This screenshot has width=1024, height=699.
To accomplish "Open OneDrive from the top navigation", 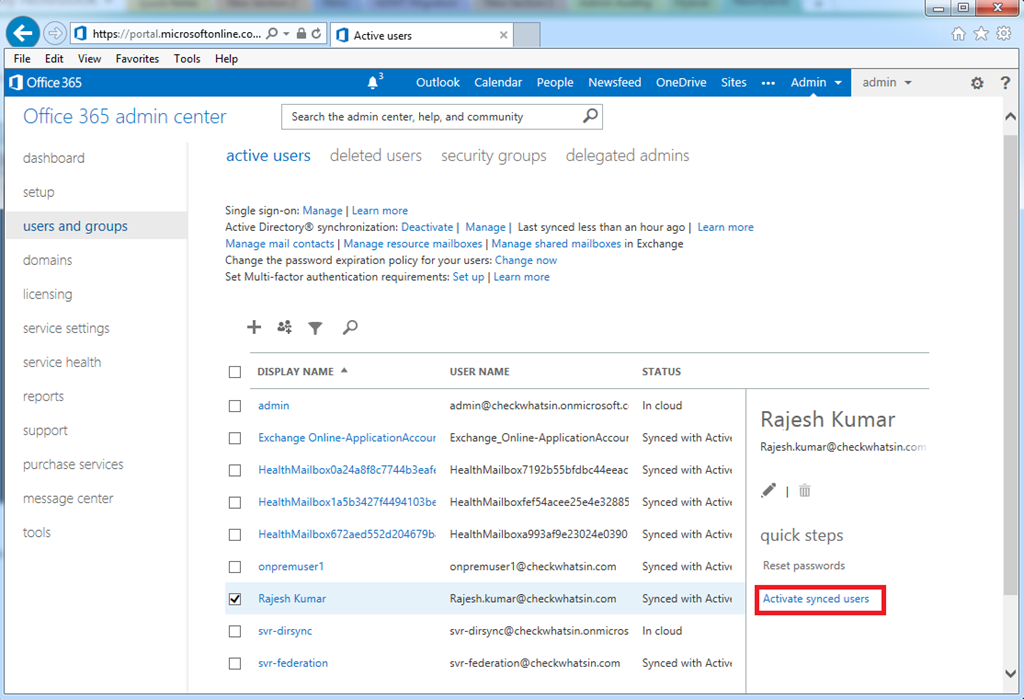I will (681, 82).
